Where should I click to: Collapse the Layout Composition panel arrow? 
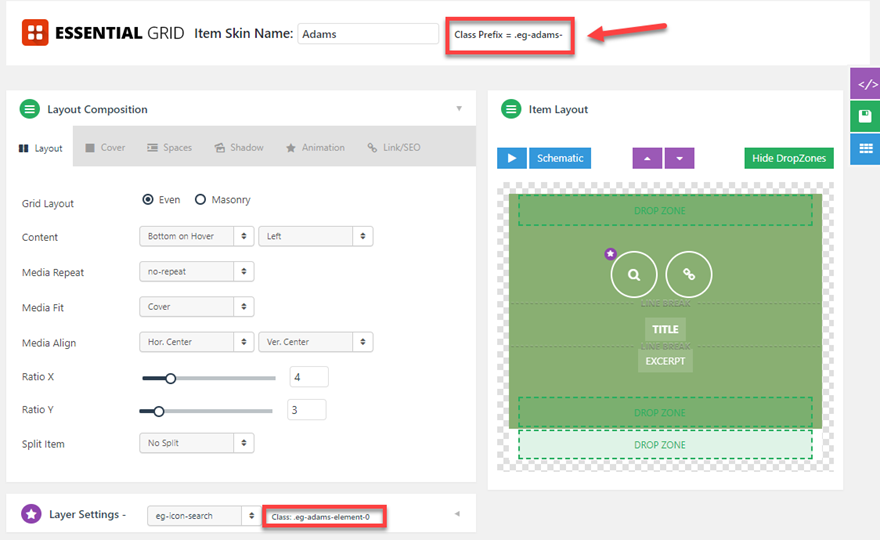point(459,108)
